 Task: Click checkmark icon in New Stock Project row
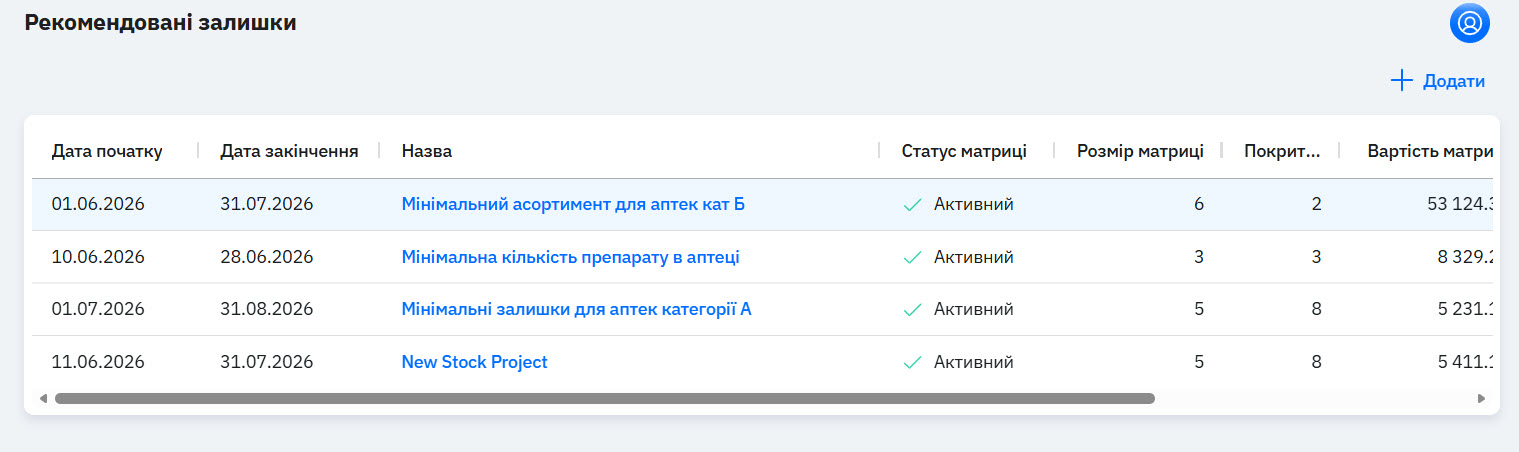click(911, 363)
